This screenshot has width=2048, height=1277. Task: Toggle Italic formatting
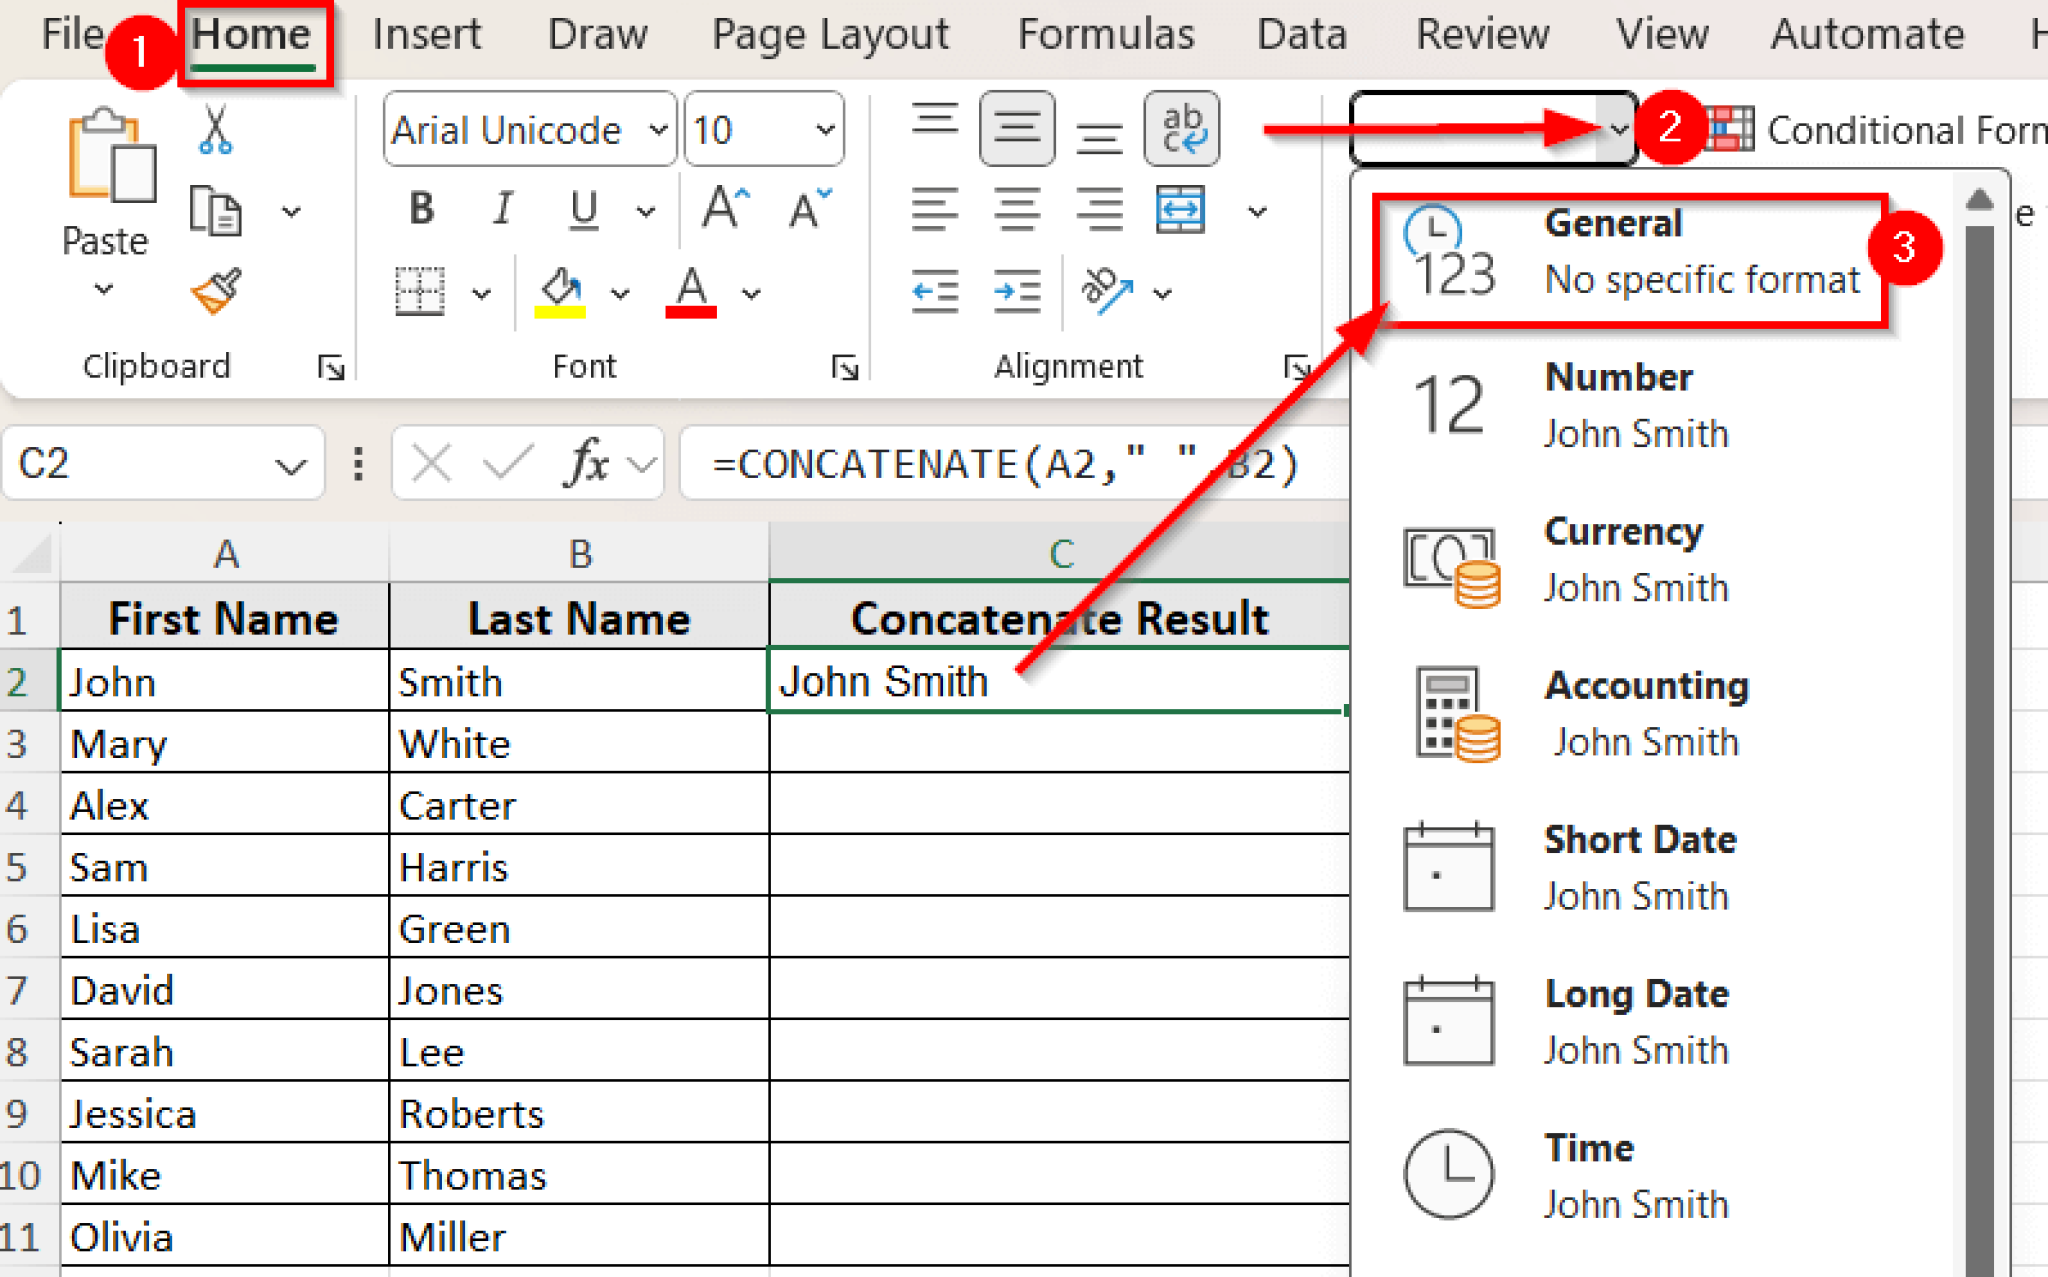coord(503,209)
